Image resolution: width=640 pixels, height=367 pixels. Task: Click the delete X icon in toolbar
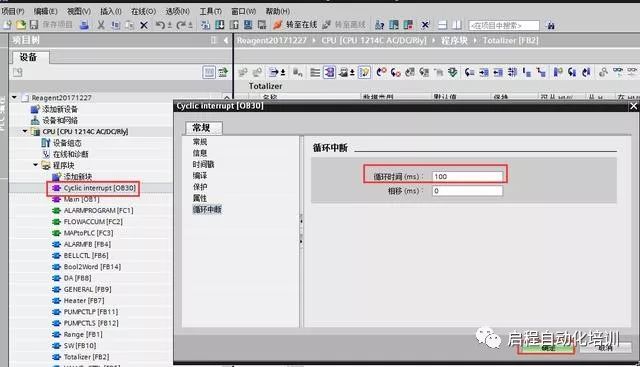click(144, 25)
